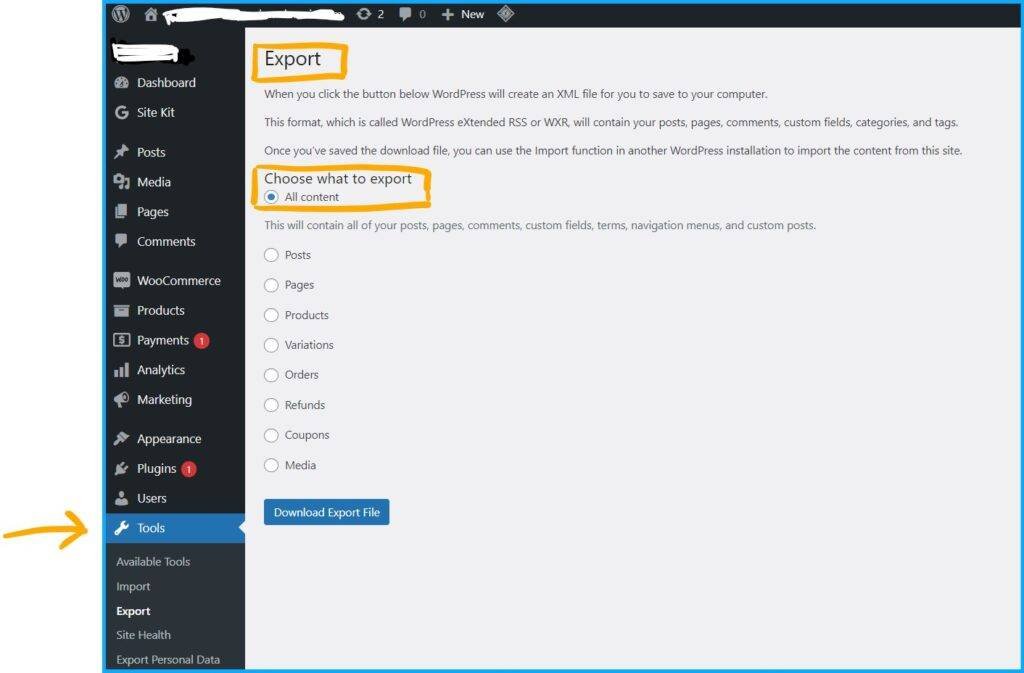The height and width of the screenshot is (673, 1024).
Task: Open the Import submenu item
Action: coord(133,587)
